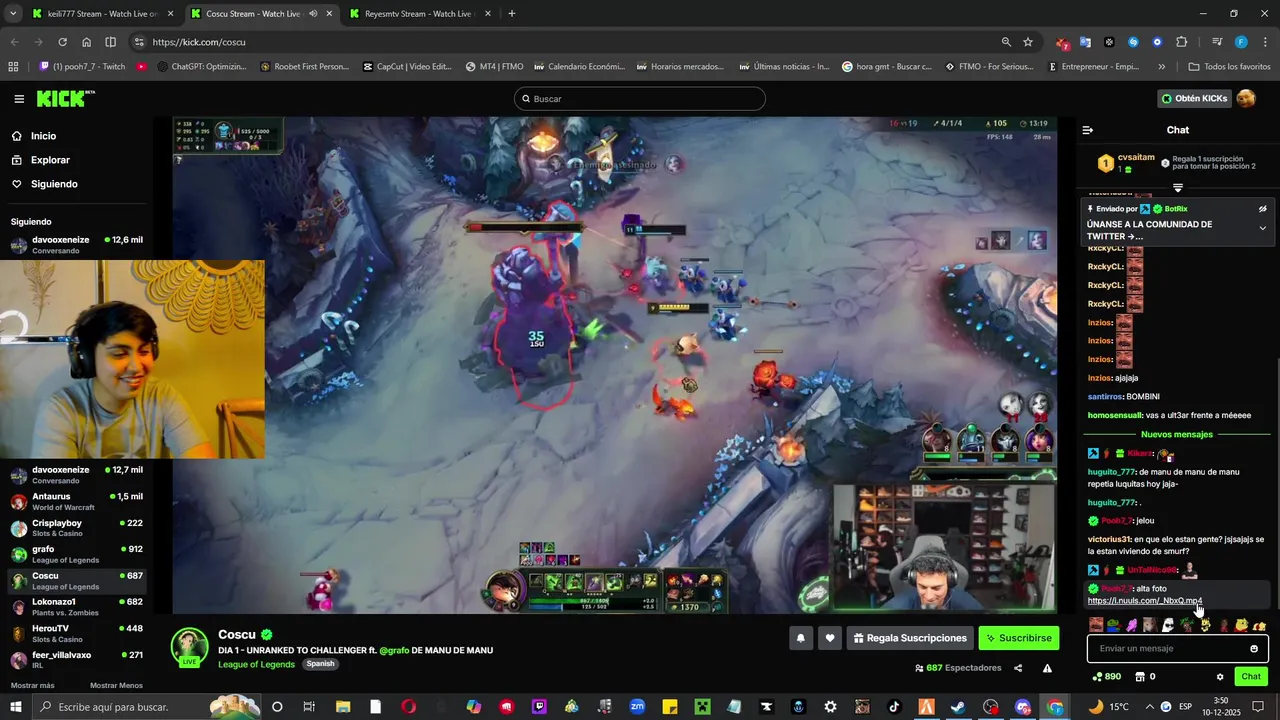1280x720 pixels.
Task: Open Antaurus channel in sidebar
Action: [76, 502]
